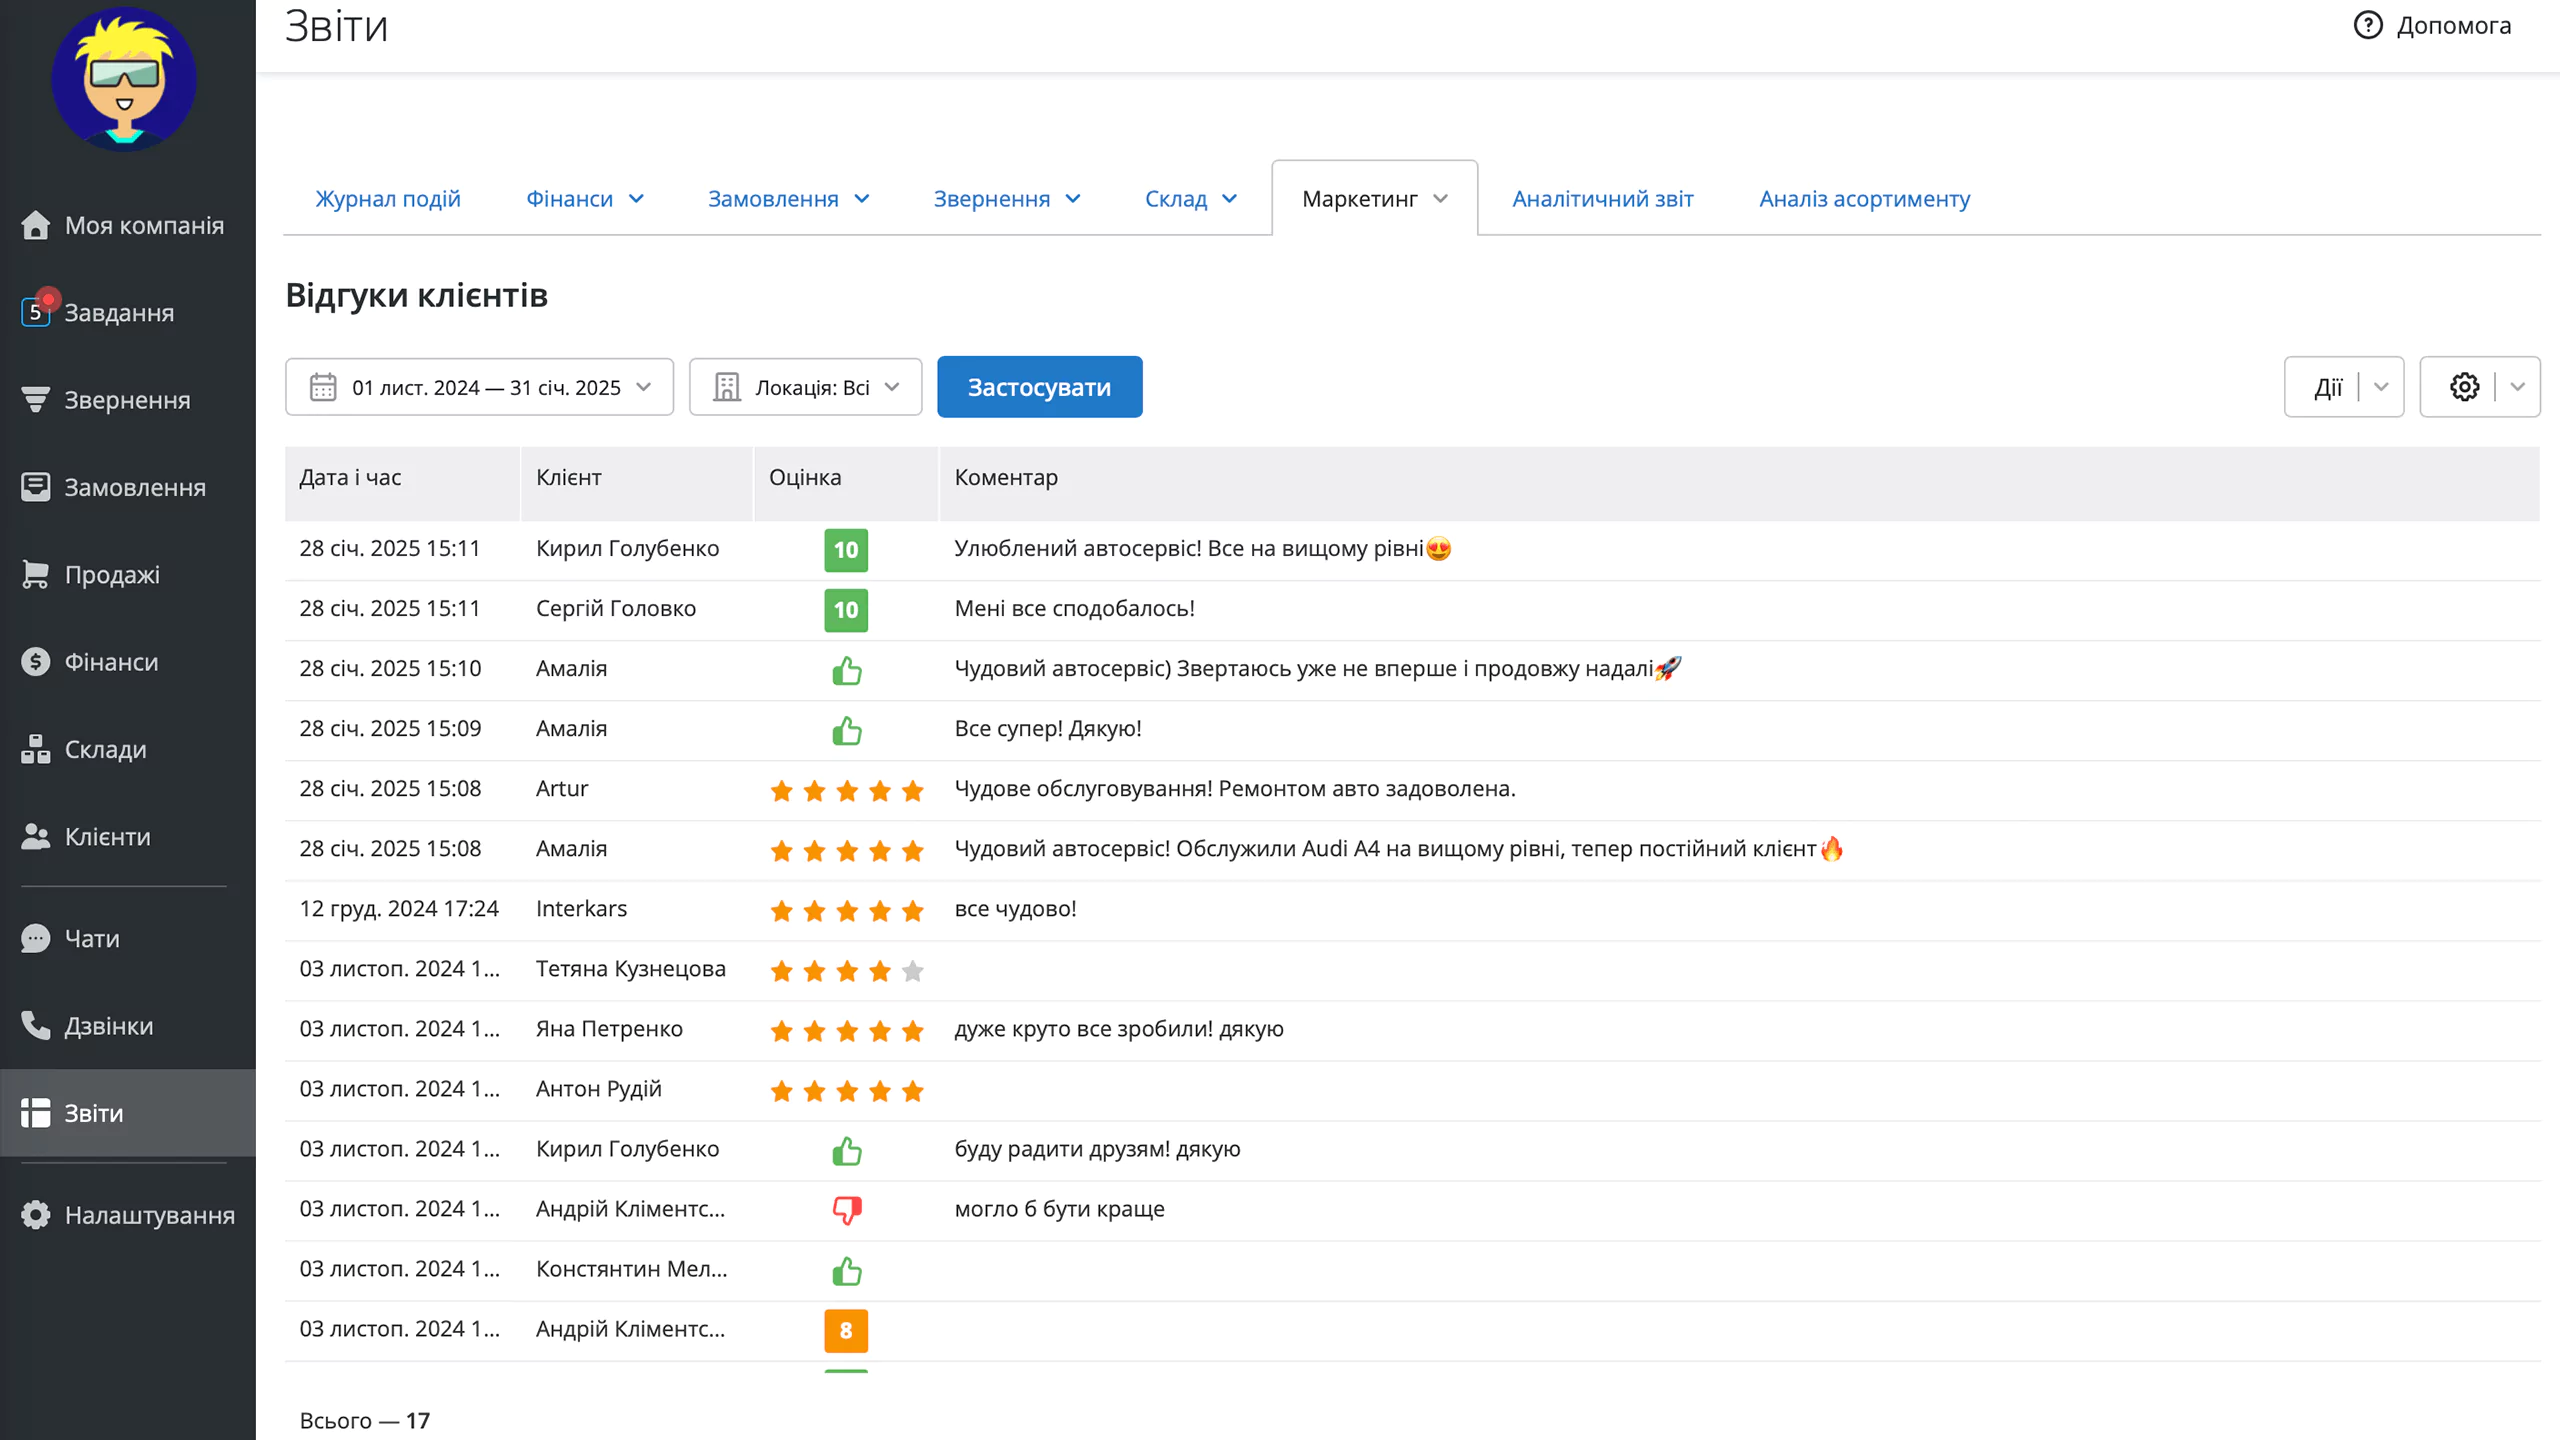Click the Застосувати button
Image resolution: width=2560 pixels, height=1440 pixels.
pyautogui.click(x=1039, y=387)
